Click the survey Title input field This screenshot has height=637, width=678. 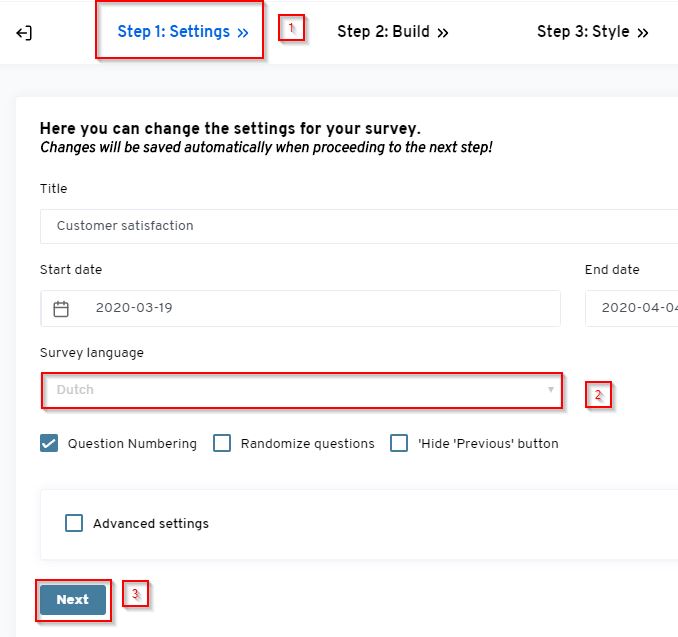click(359, 226)
